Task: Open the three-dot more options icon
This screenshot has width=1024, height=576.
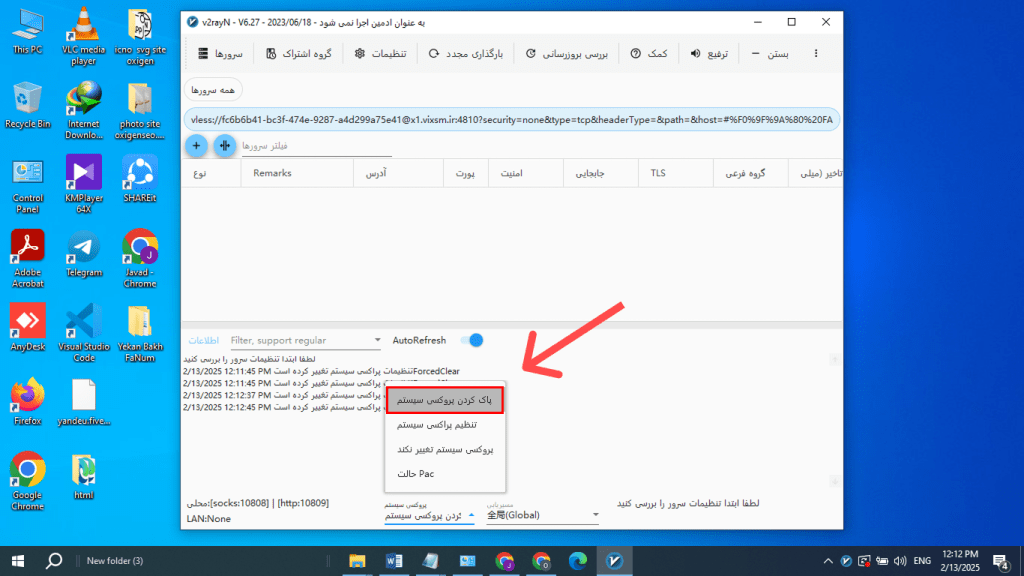Action: pyautogui.click(x=816, y=54)
